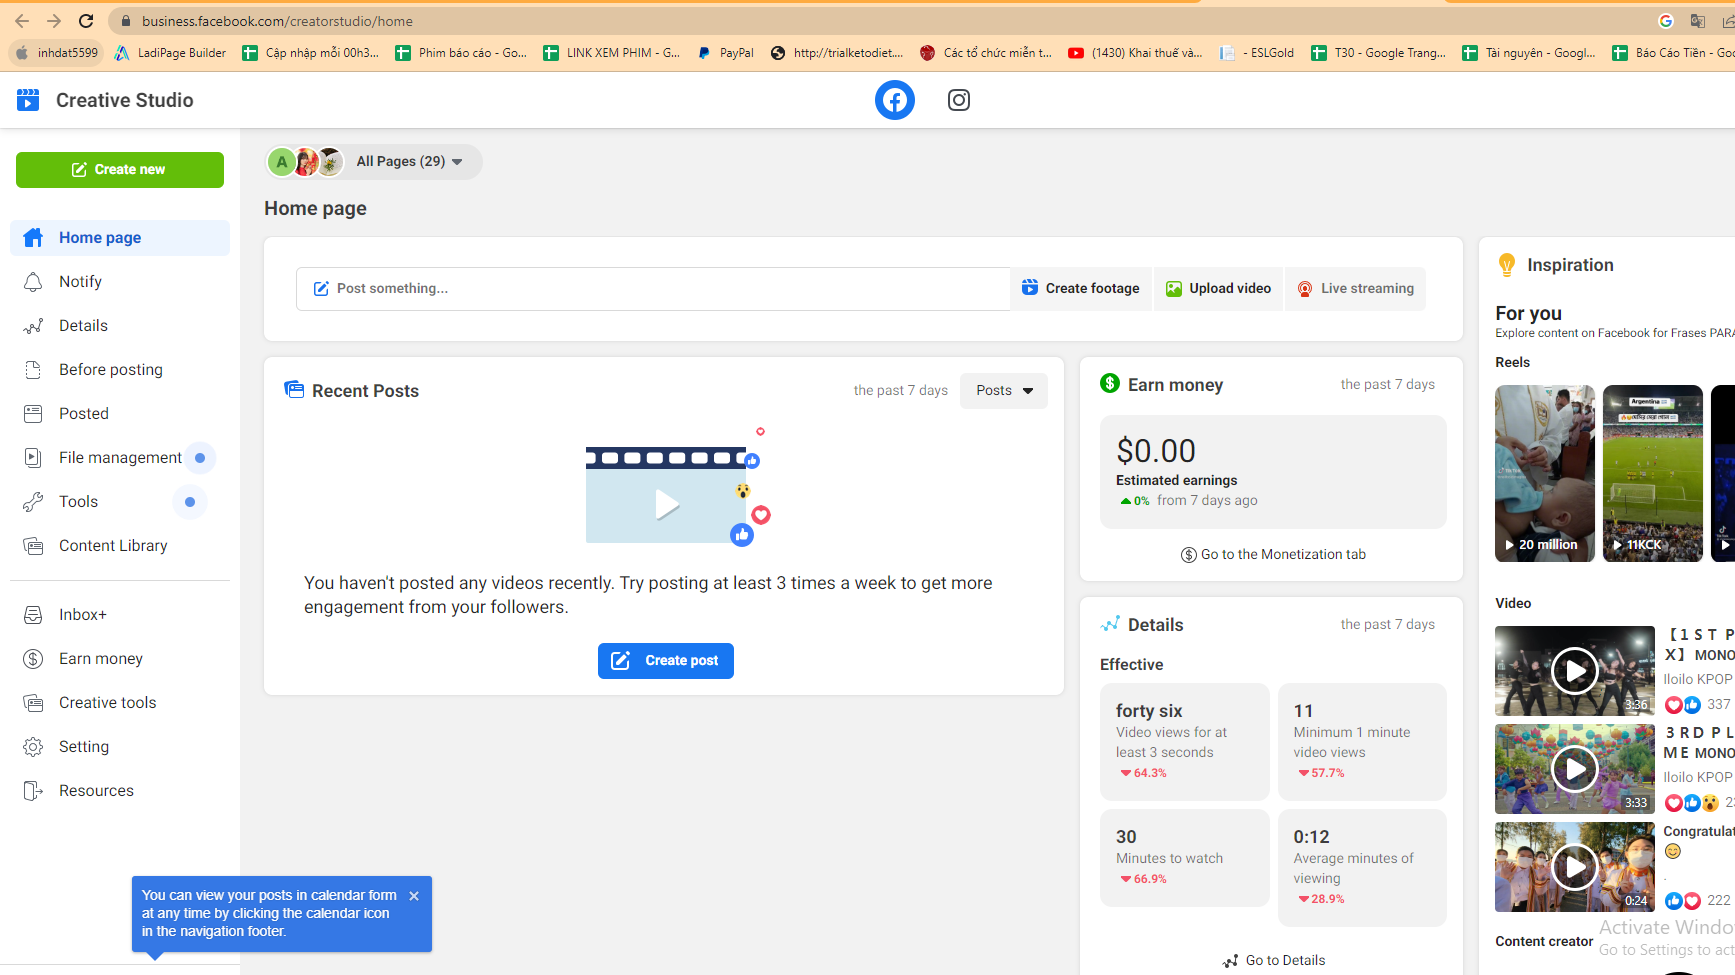The height and width of the screenshot is (975, 1735).
Task: Click the blue dot next to File management
Action: coord(200,458)
